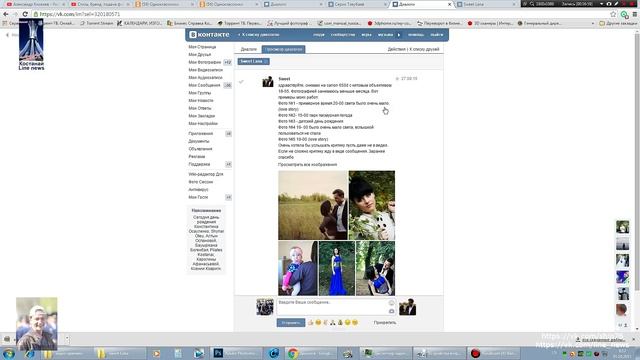The height and width of the screenshot is (360, 640).
Task: Open the couple in forest photo thumbnail
Action: tap(376, 268)
